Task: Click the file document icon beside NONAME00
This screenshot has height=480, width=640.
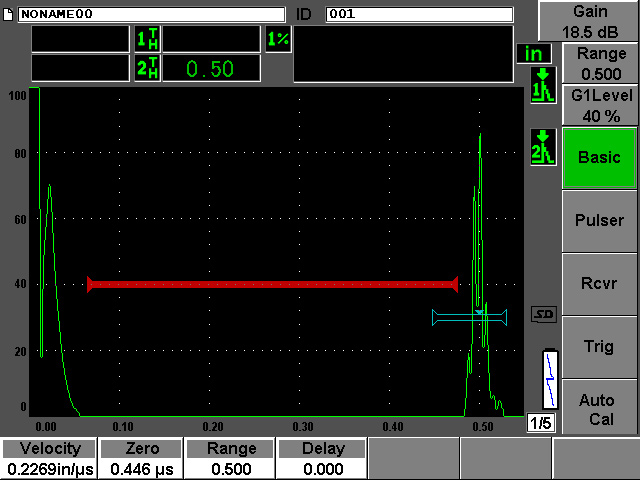Action: click(x=10, y=15)
